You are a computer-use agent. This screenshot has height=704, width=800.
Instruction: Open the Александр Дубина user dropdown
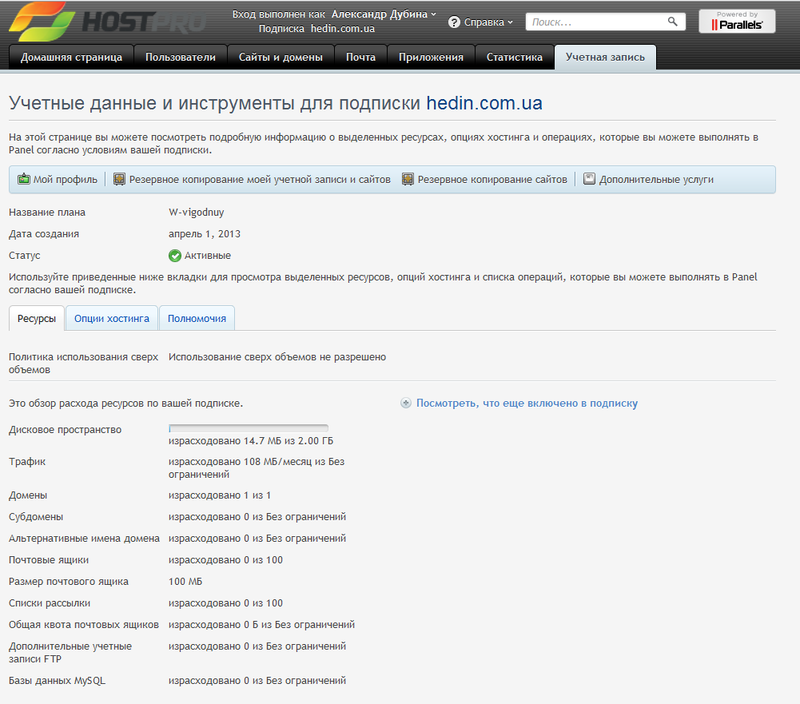click(384, 14)
